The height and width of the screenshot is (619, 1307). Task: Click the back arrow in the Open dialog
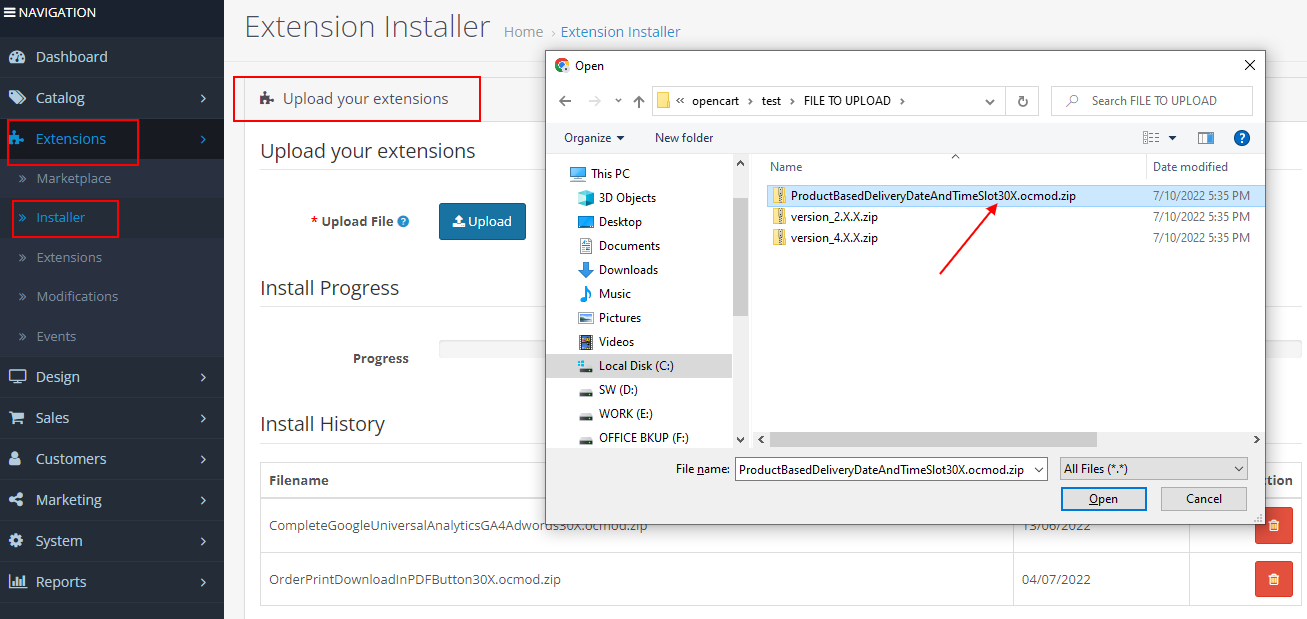tap(565, 101)
